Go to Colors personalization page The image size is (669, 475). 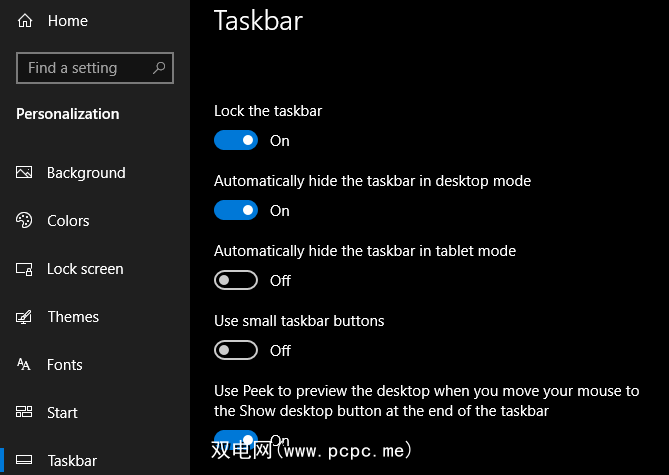click(x=68, y=221)
